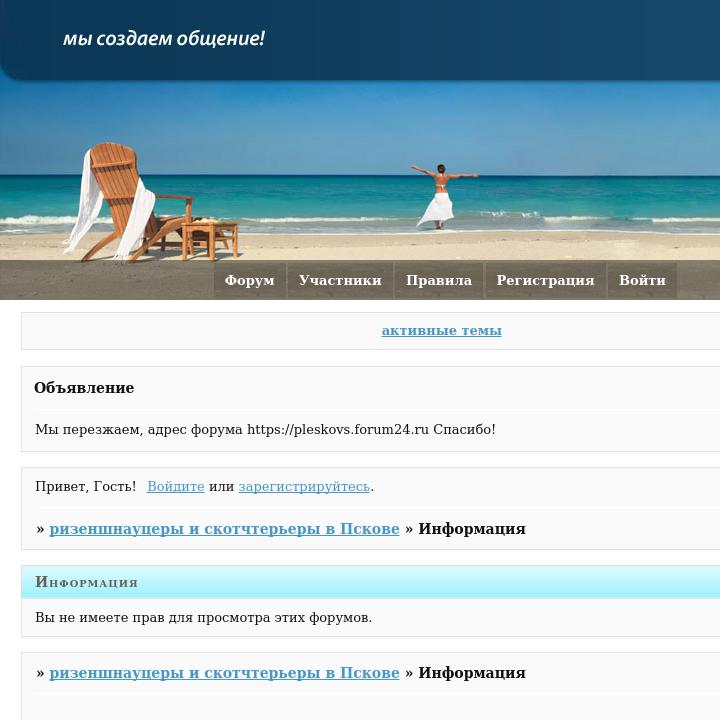Open upper breadcrumb link ризеншнауцеры и скотчтерьеры в Пскове
The height and width of the screenshot is (720, 720).
point(224,529)
